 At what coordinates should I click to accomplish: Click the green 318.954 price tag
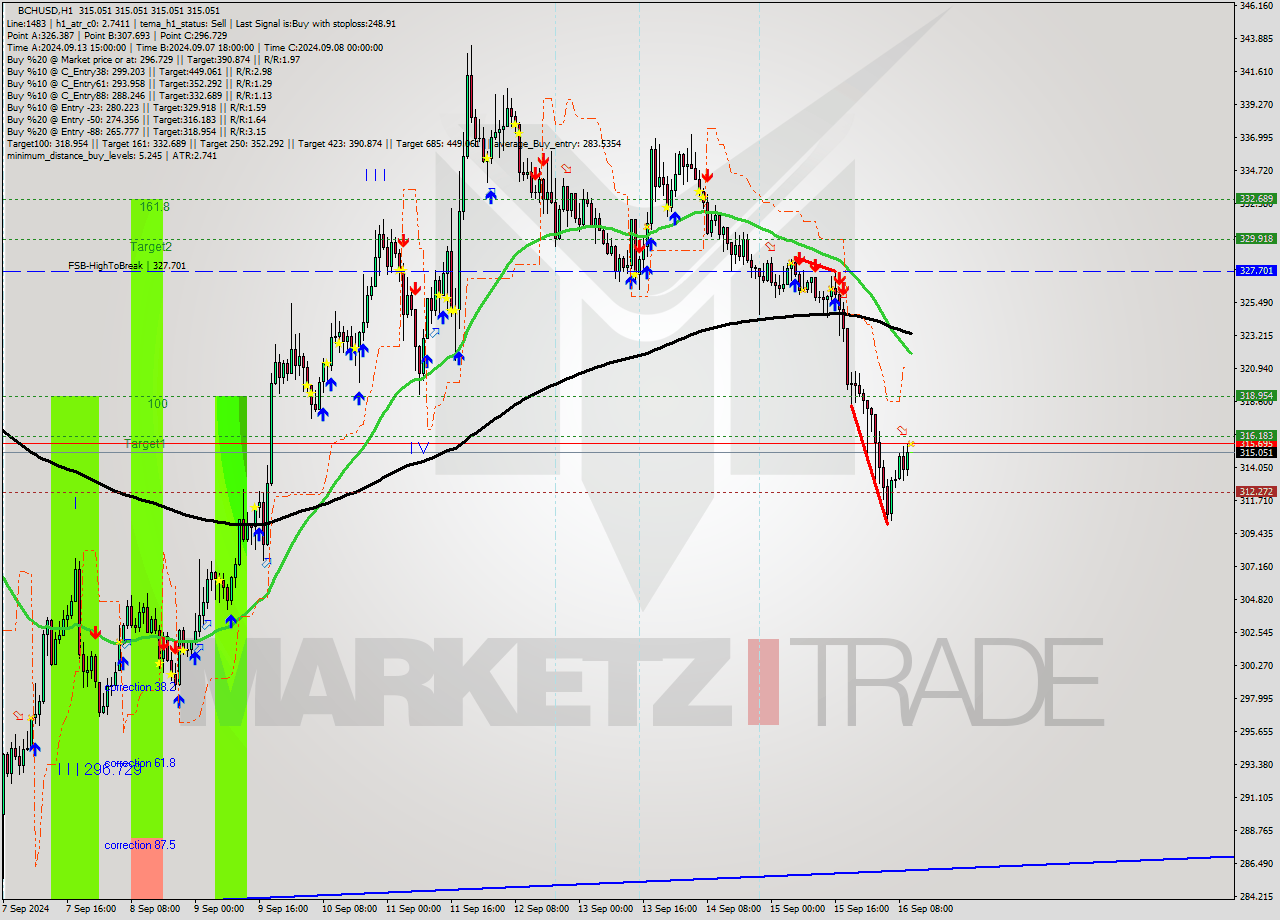click(x=1256, y=396)
